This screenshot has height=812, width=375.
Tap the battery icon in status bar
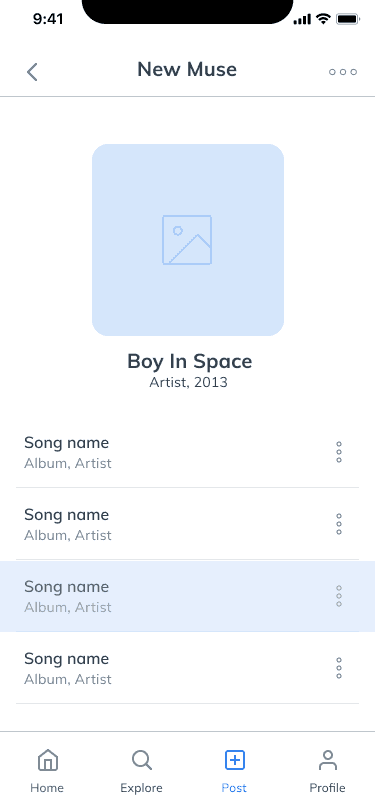(348, 19)
